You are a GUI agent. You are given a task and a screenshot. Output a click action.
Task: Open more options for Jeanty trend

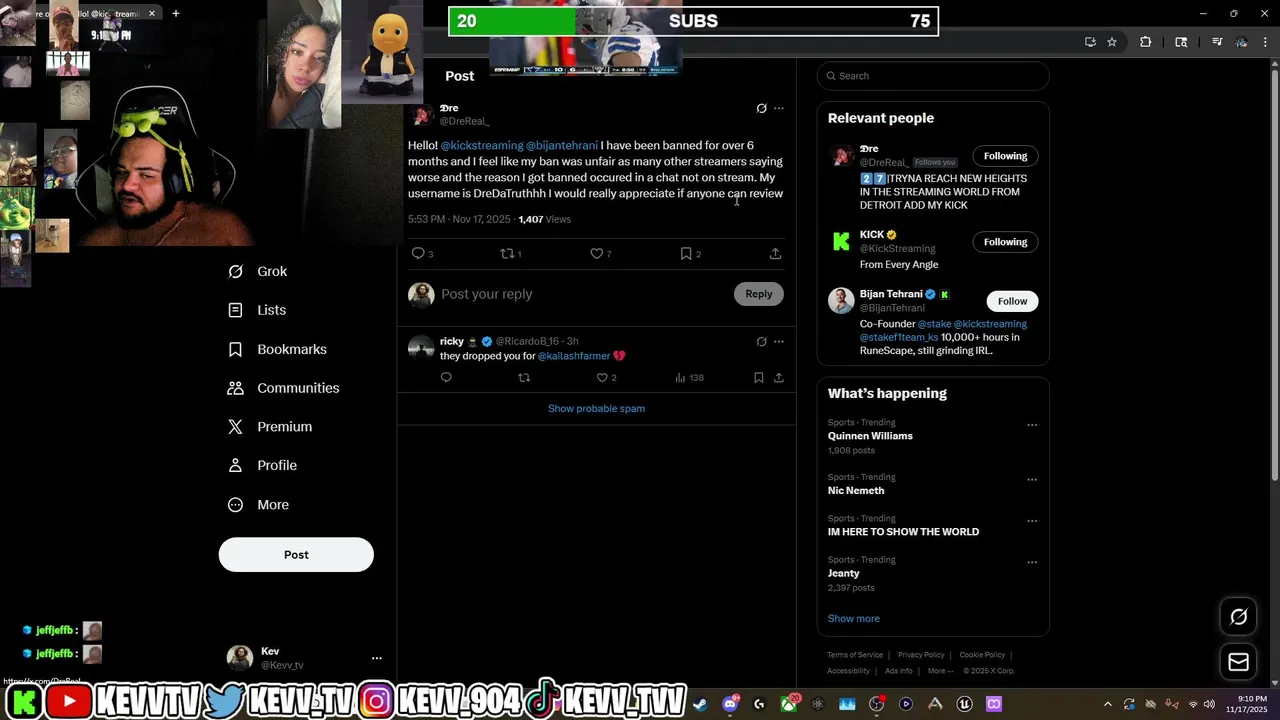[x=1032, y=562]
